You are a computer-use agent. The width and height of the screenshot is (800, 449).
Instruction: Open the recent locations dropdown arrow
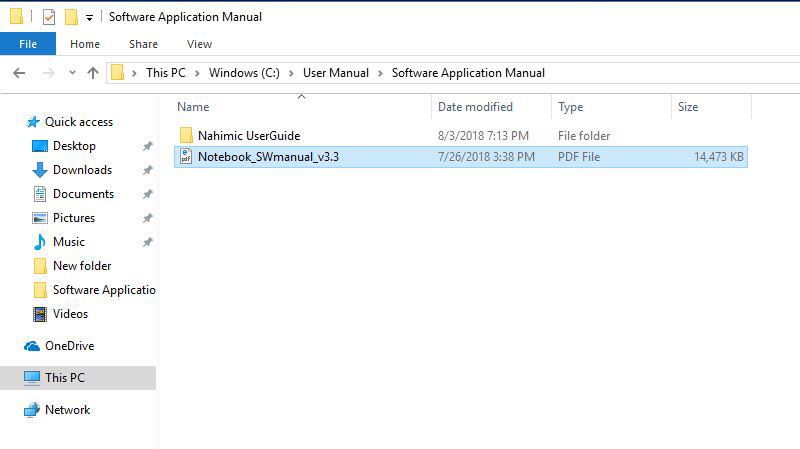coord(72,73)
